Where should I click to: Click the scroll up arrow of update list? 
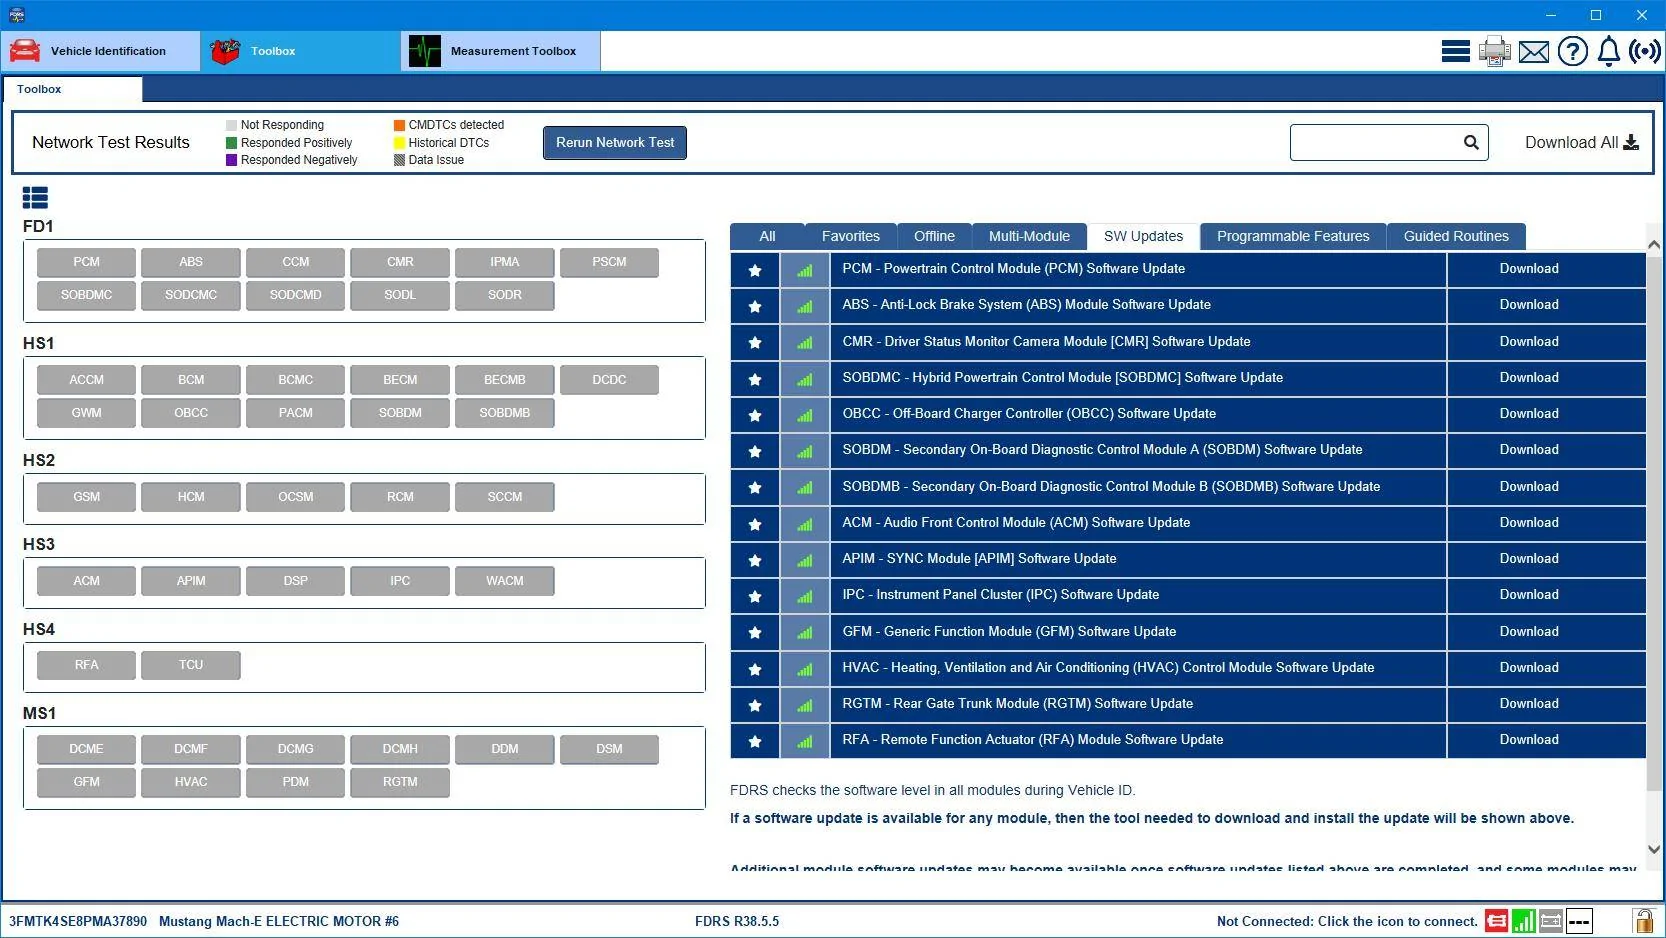1654,244
